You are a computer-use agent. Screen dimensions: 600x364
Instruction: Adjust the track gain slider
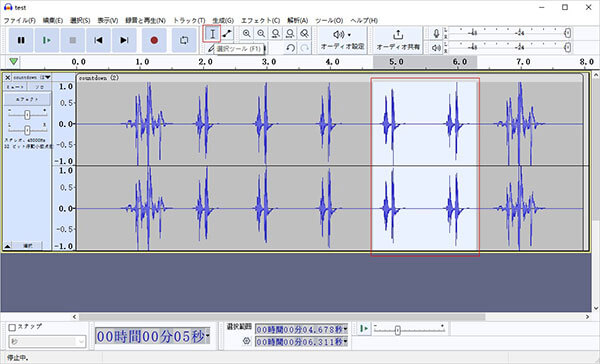click(27, 114)
